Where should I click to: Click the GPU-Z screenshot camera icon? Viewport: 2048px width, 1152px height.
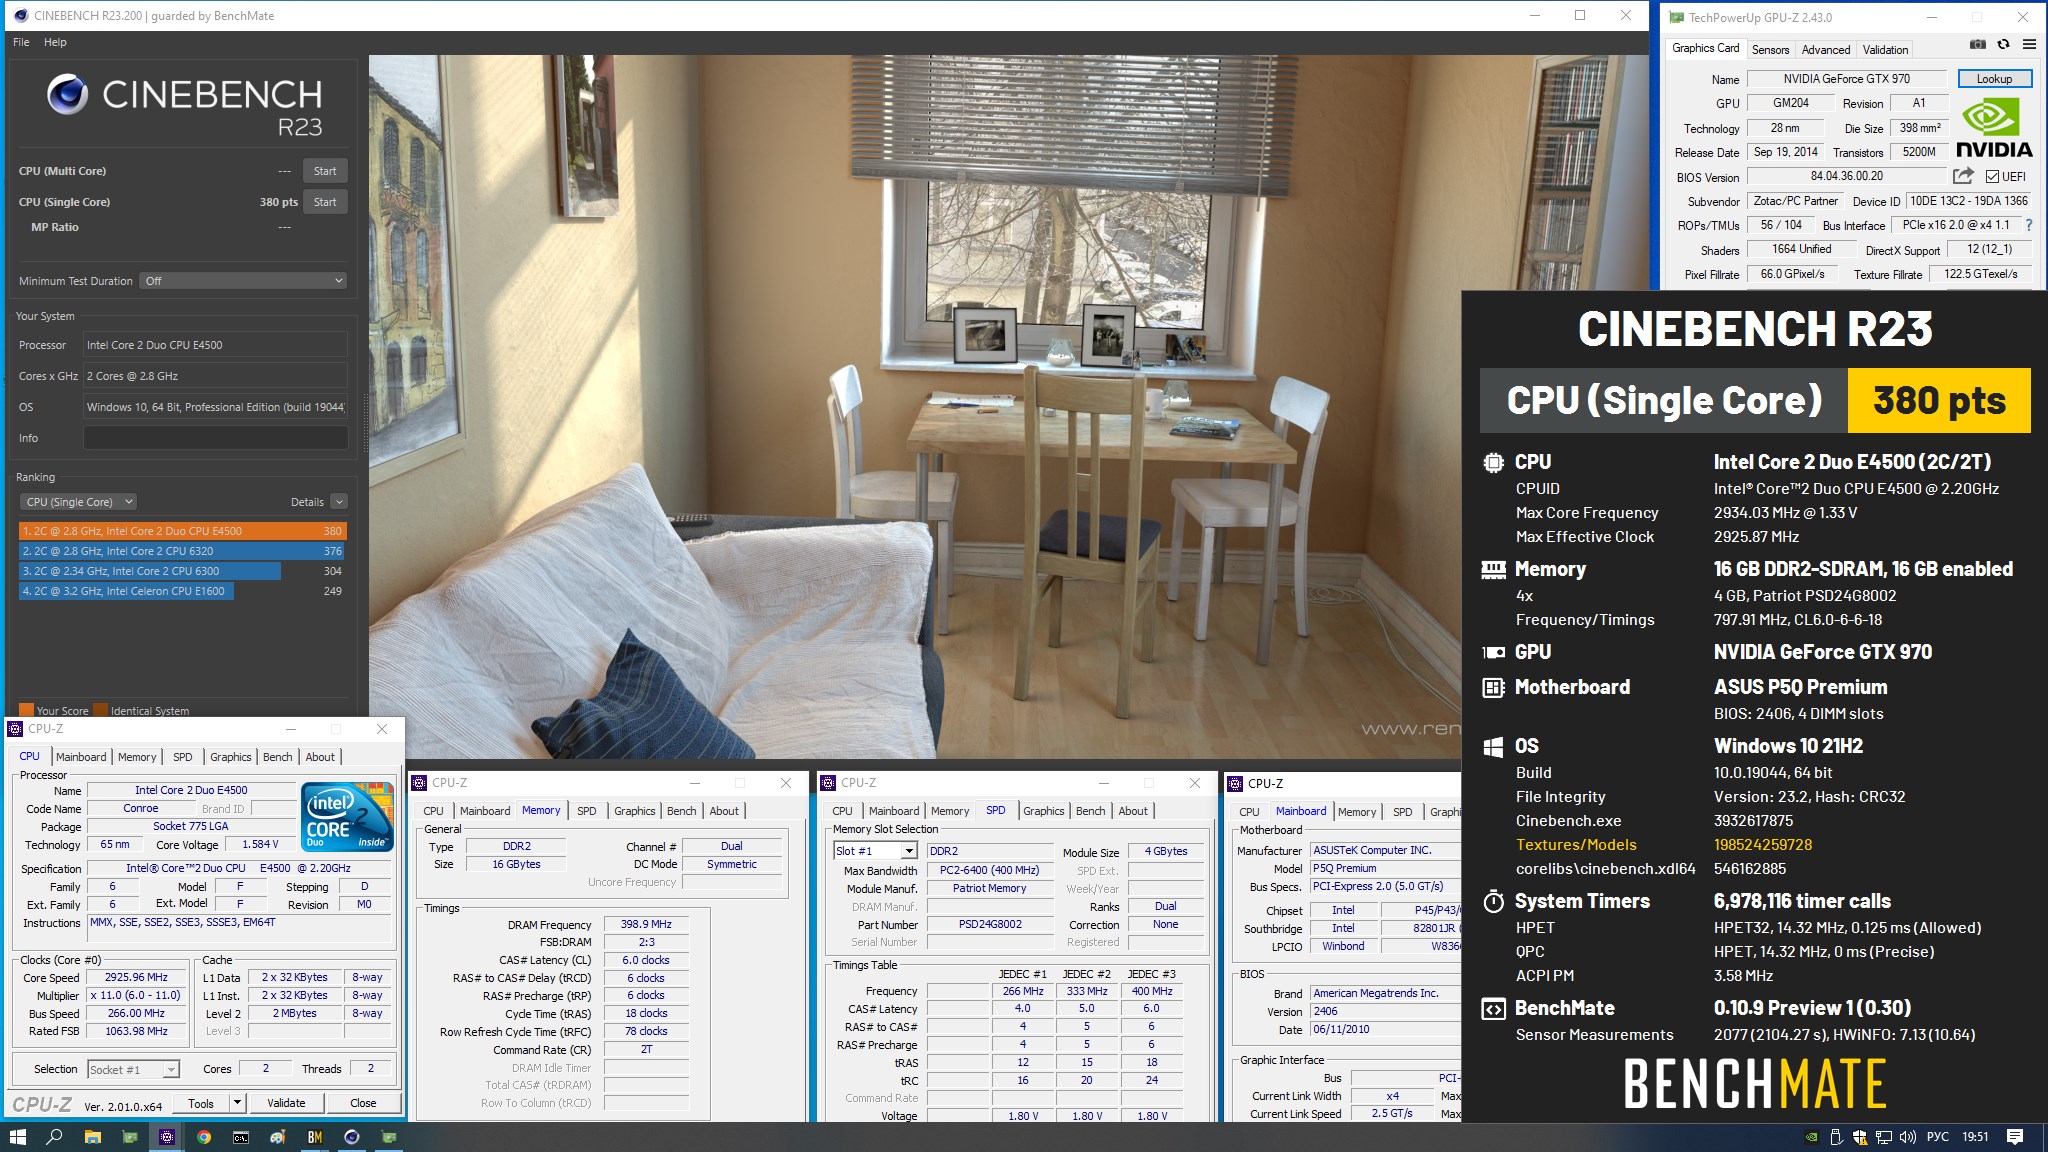[x=1977, y=45]
